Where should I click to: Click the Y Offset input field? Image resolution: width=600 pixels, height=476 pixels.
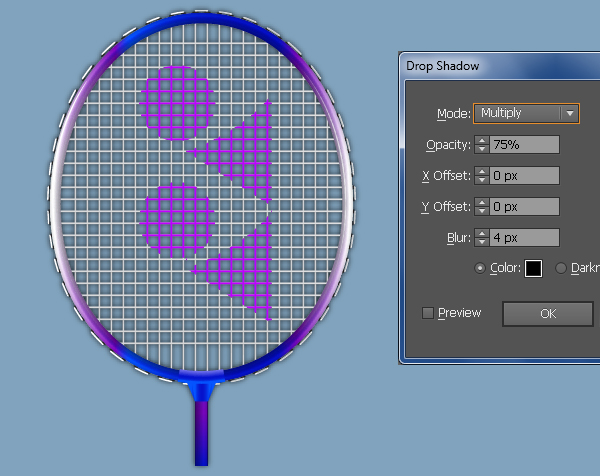[x=525, y=207]
